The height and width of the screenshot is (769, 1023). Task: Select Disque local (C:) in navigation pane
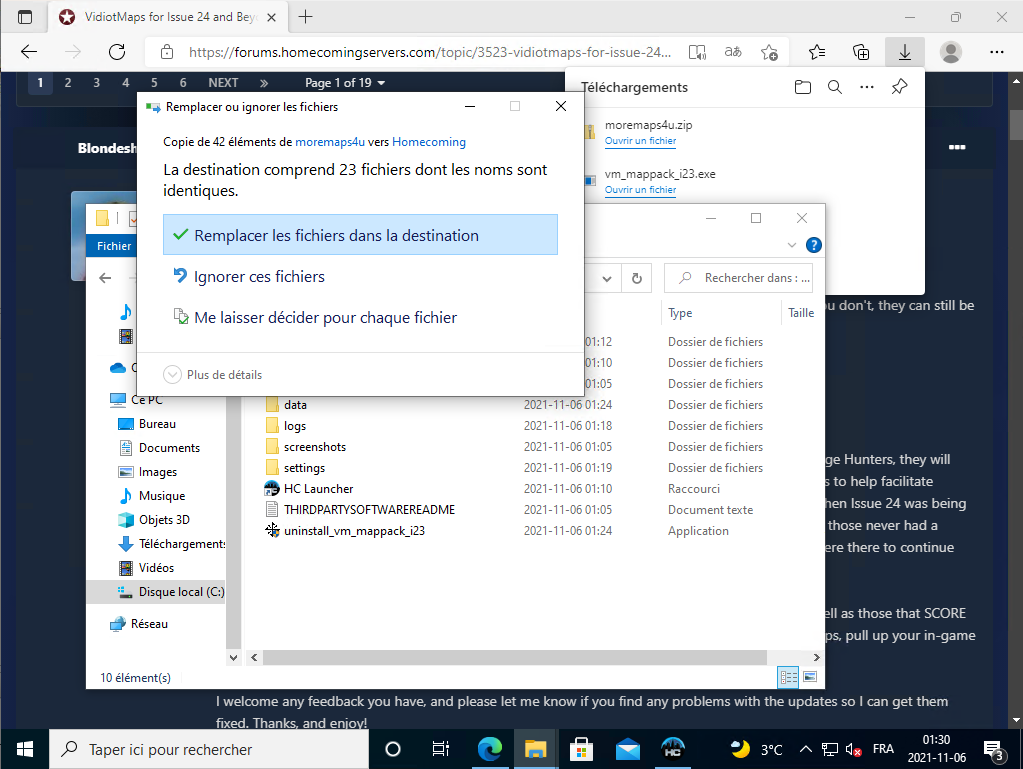pos(180,592)
